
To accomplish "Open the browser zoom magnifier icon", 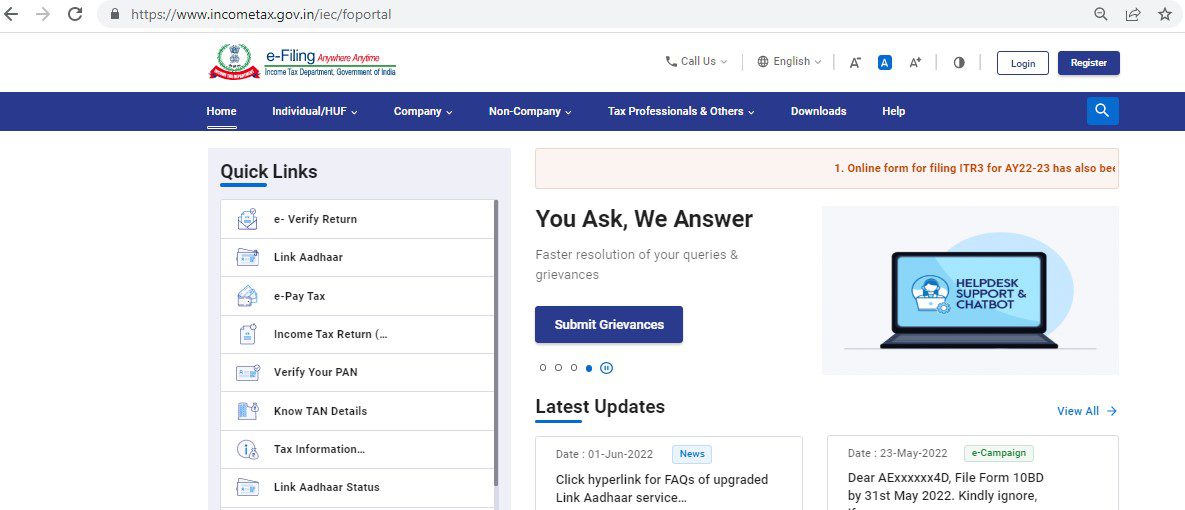I will click(x=1101, y=14).
